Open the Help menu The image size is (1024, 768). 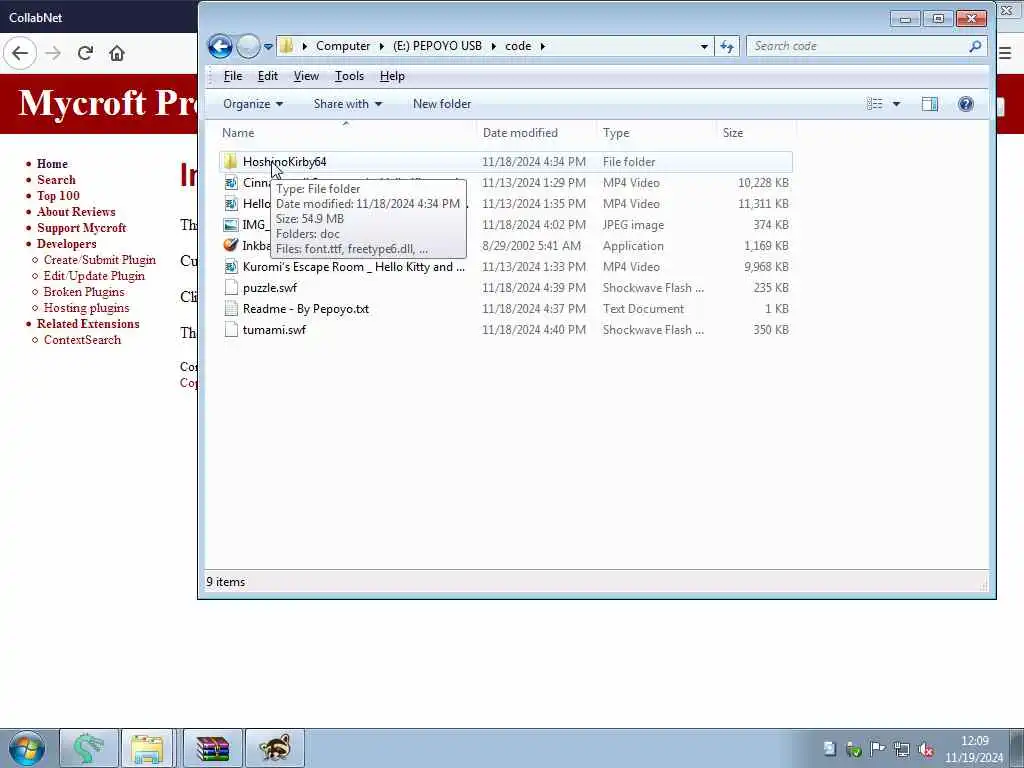click(392, 76)
